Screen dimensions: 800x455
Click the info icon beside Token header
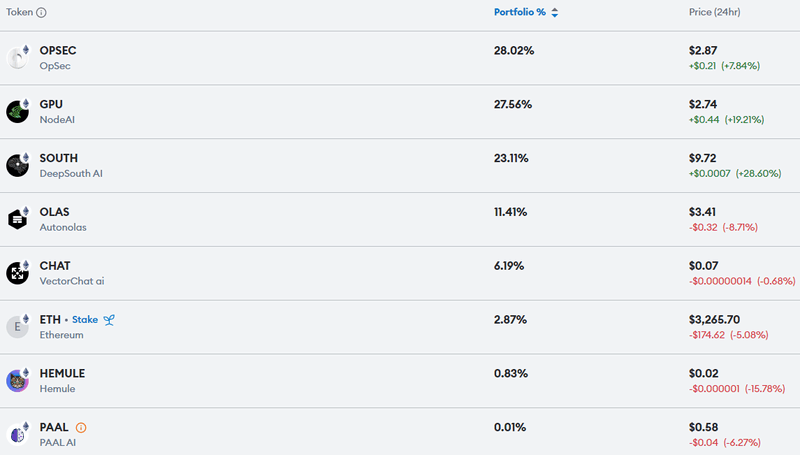41,13
